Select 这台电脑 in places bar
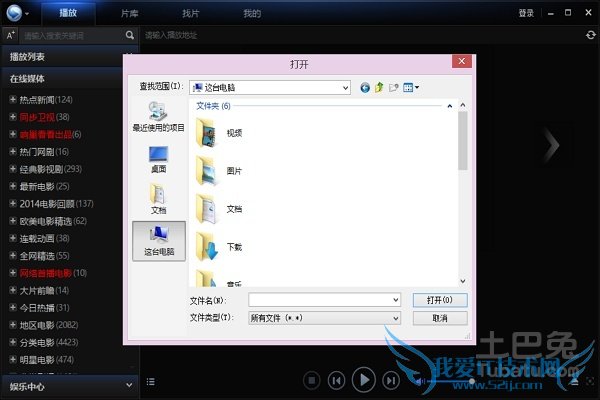This screenshot has width=600, height=400. (159, 241)
